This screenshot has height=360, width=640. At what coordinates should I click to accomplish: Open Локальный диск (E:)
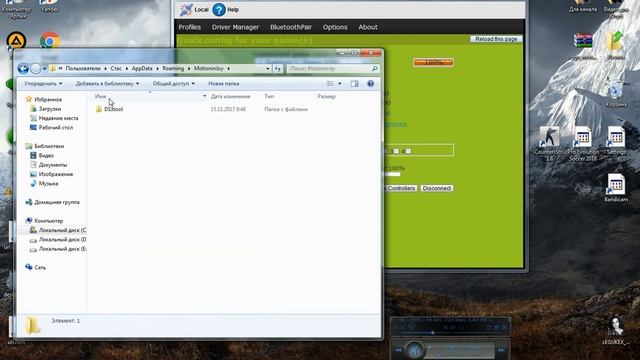pyautogui.click(x=58, y=249)
